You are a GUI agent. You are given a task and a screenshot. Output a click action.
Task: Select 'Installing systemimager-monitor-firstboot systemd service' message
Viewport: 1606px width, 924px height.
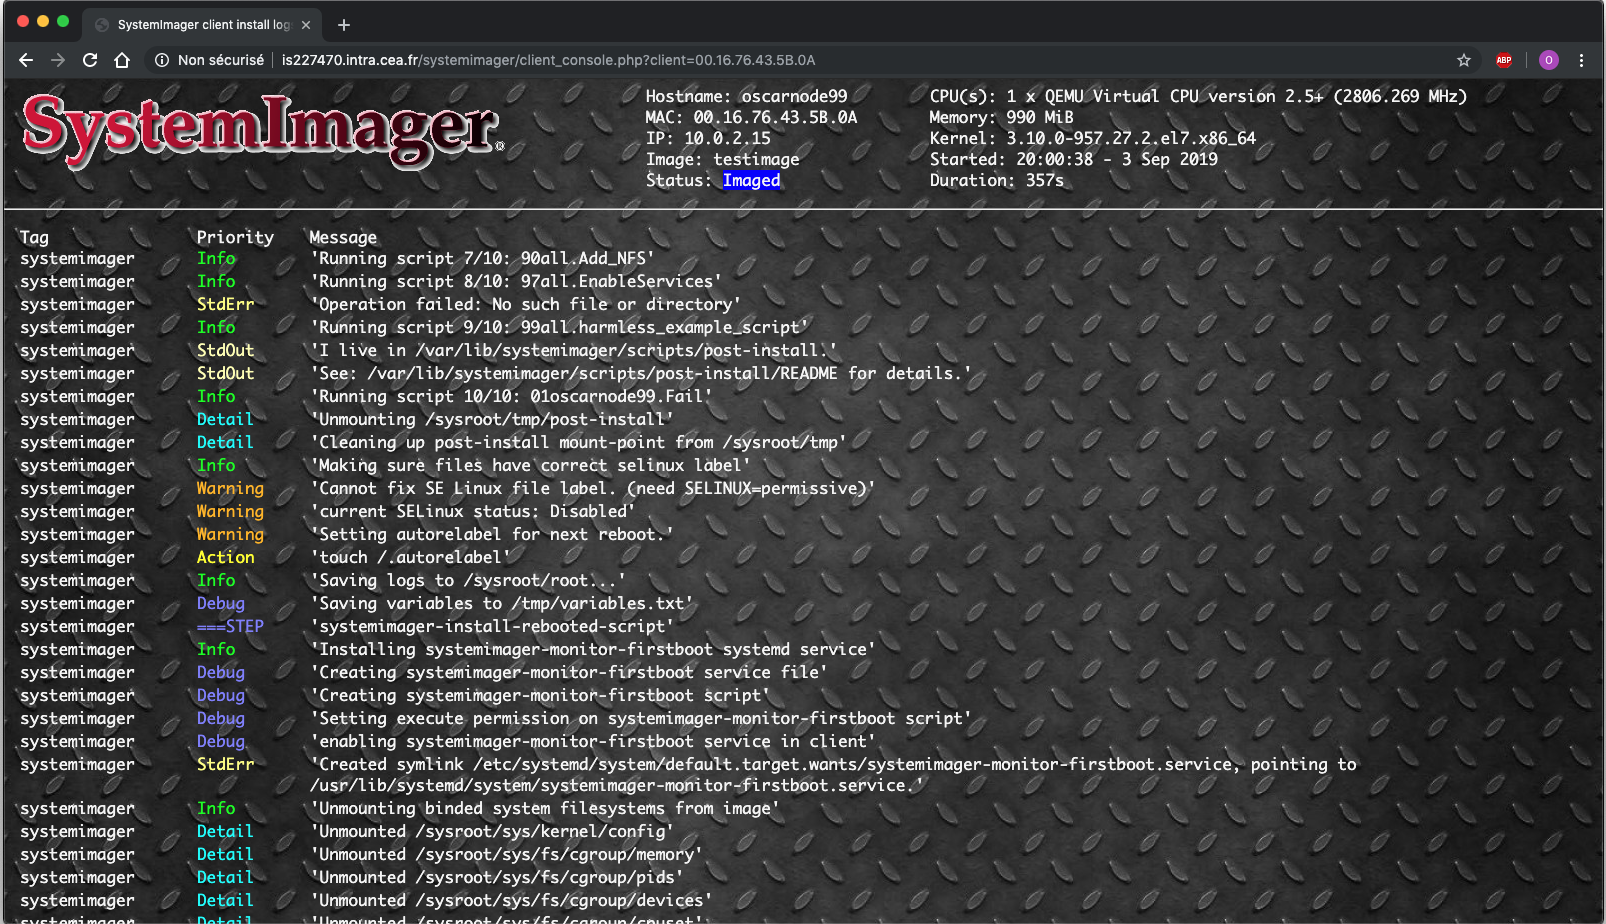tap(592, 649)
